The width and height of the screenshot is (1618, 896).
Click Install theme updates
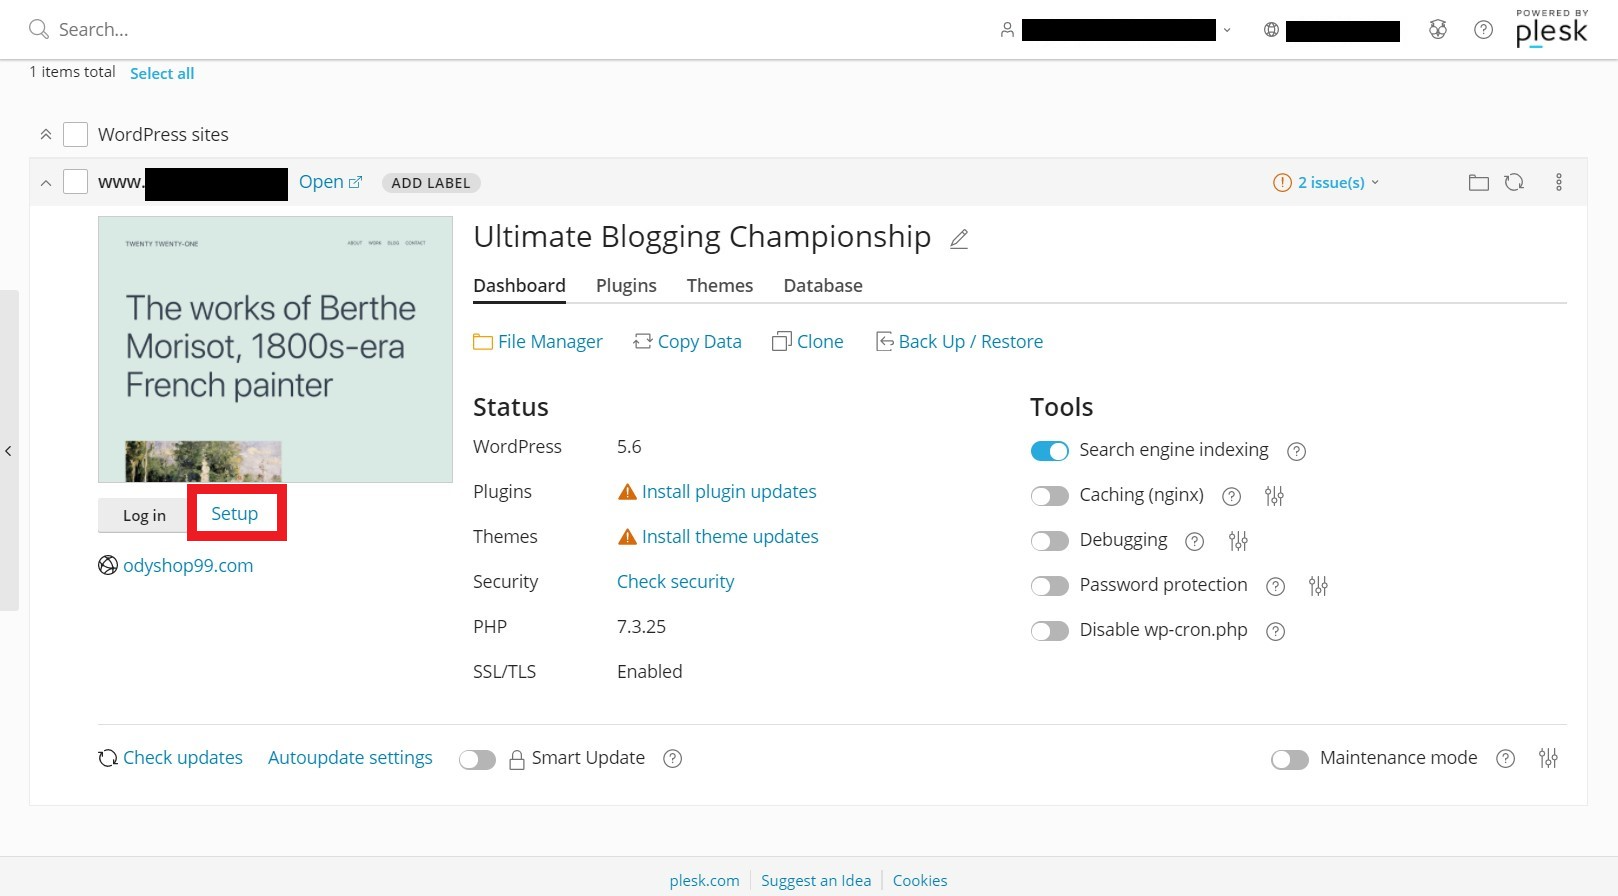point(730,537)
